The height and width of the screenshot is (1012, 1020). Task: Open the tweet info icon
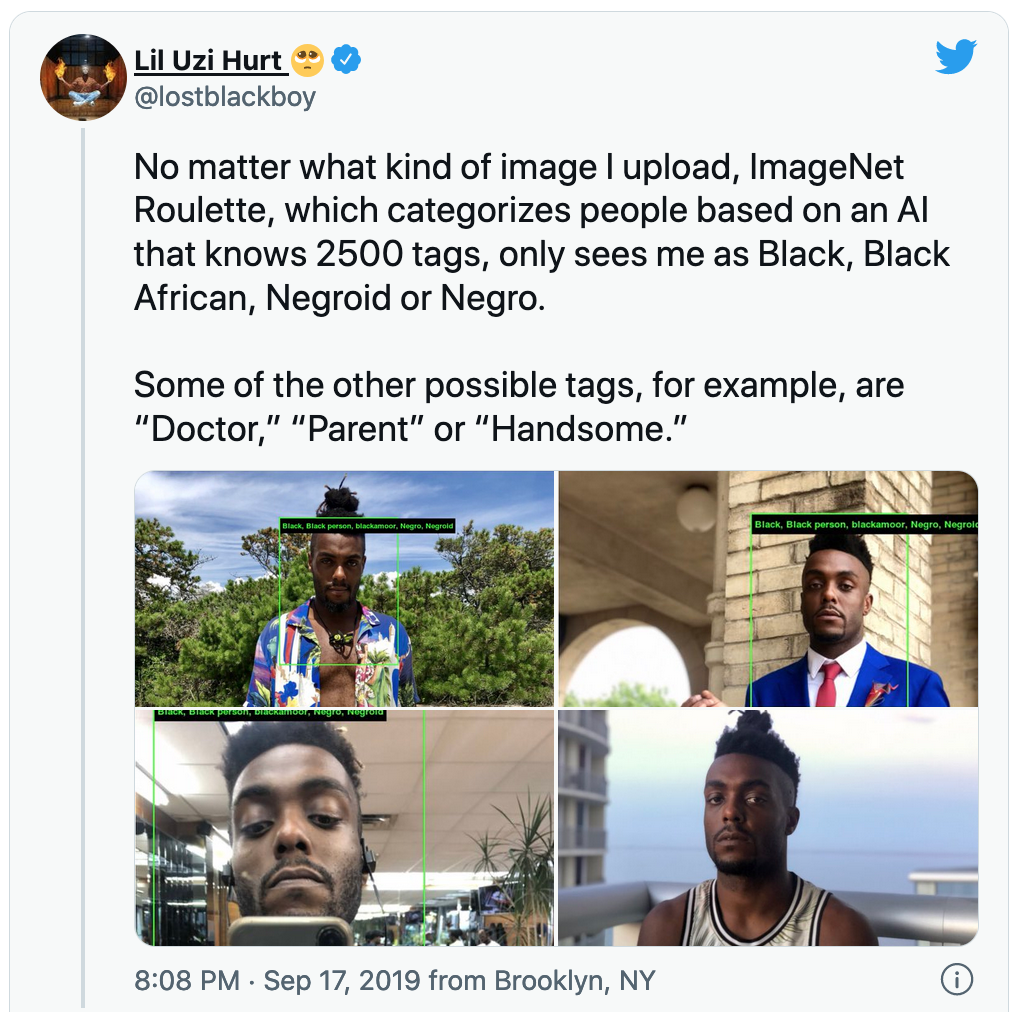(x=956, y=979)
